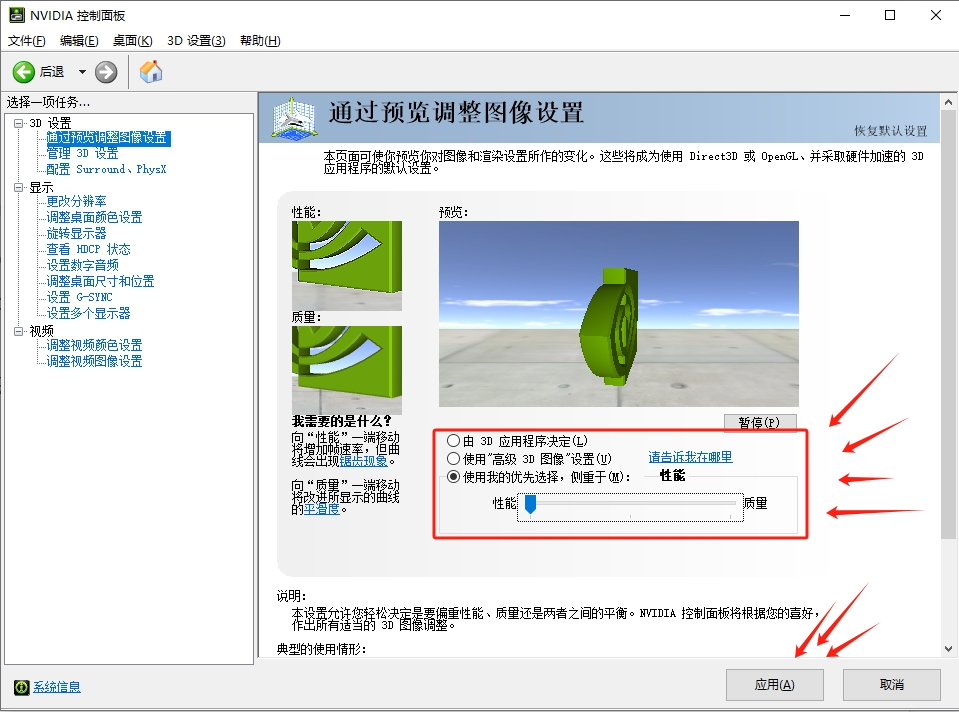Image resolution: width=959 pixels, height=712 pixels.
Task: Open 设置数字音频 page
Action: pyautogui.click(x=83, y=265)
